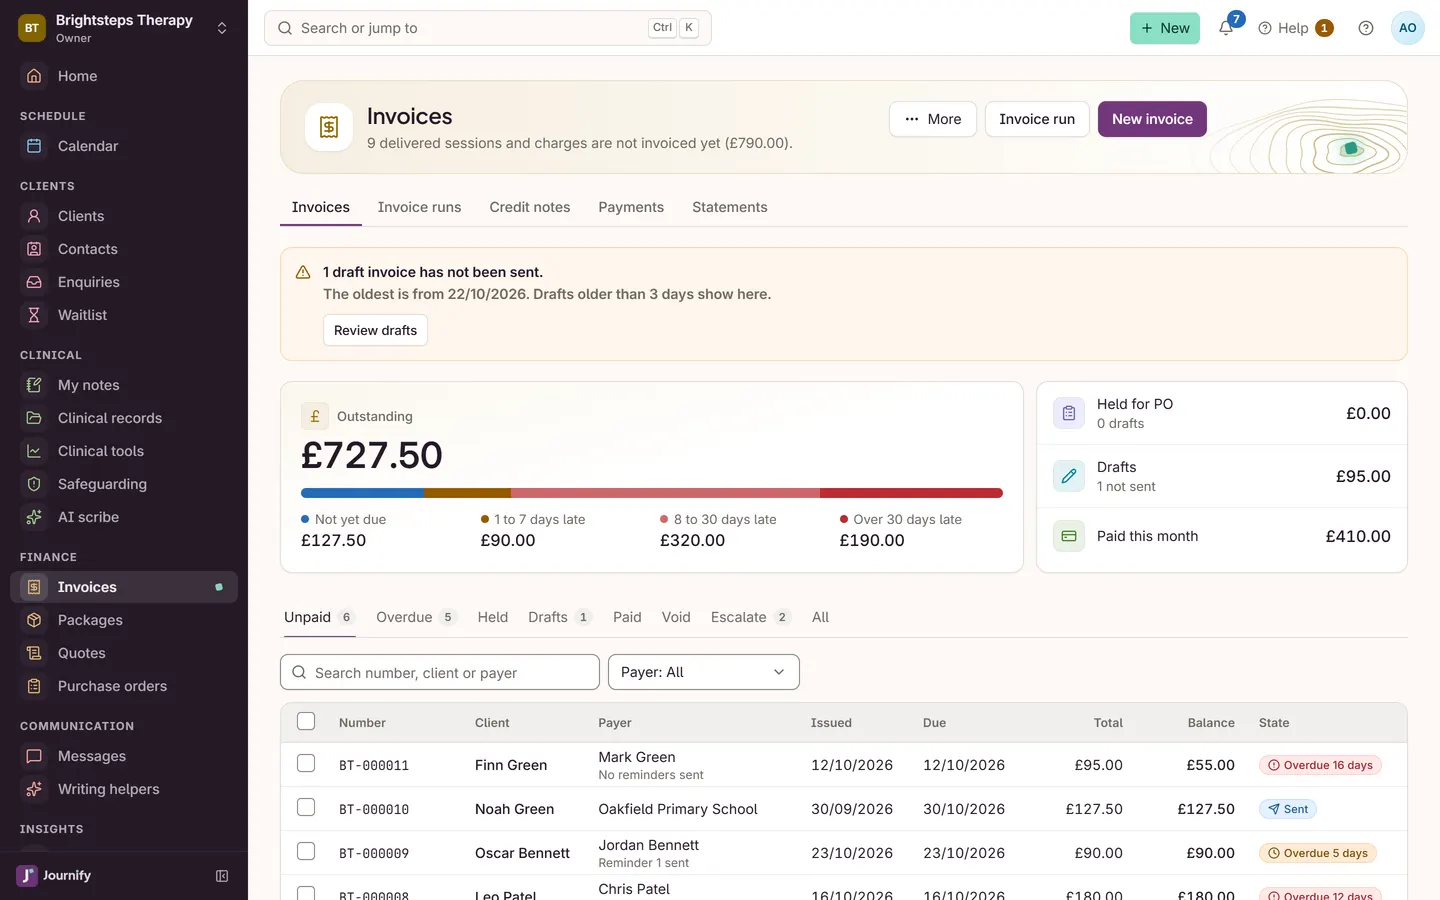Screen dimensions: 1440x900
Task: Open the Waitlist hourglass icon
Action: 34,315
